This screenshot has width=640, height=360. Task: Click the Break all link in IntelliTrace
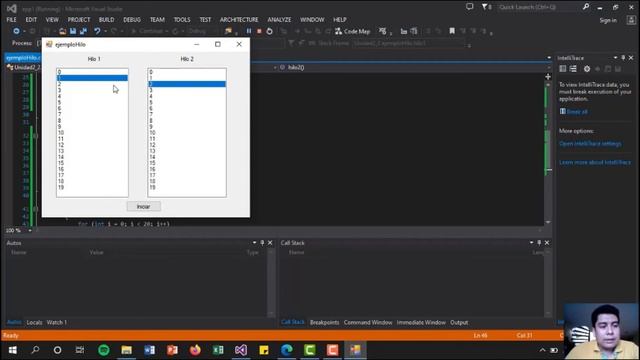[577, 111]
